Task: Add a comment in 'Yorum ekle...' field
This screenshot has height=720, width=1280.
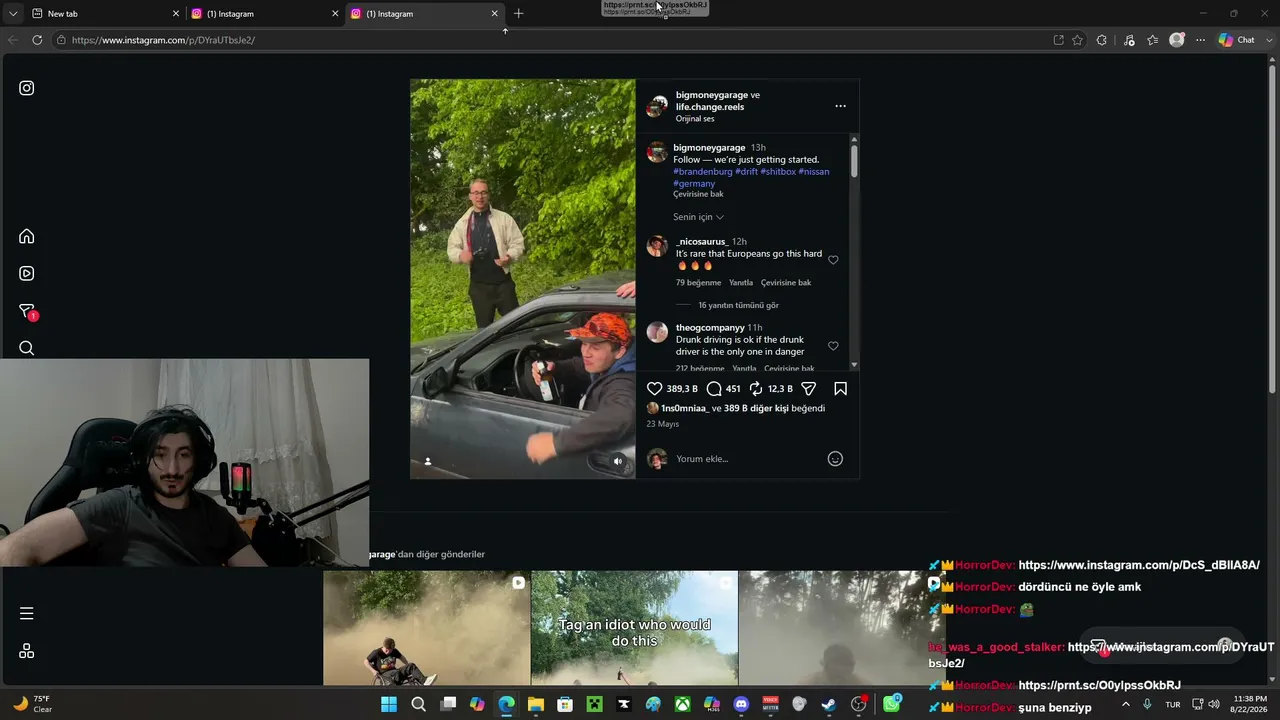Action: 745,459
